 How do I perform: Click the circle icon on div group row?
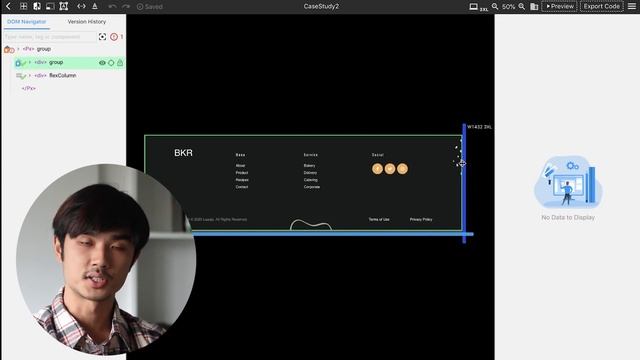(111, 63)
